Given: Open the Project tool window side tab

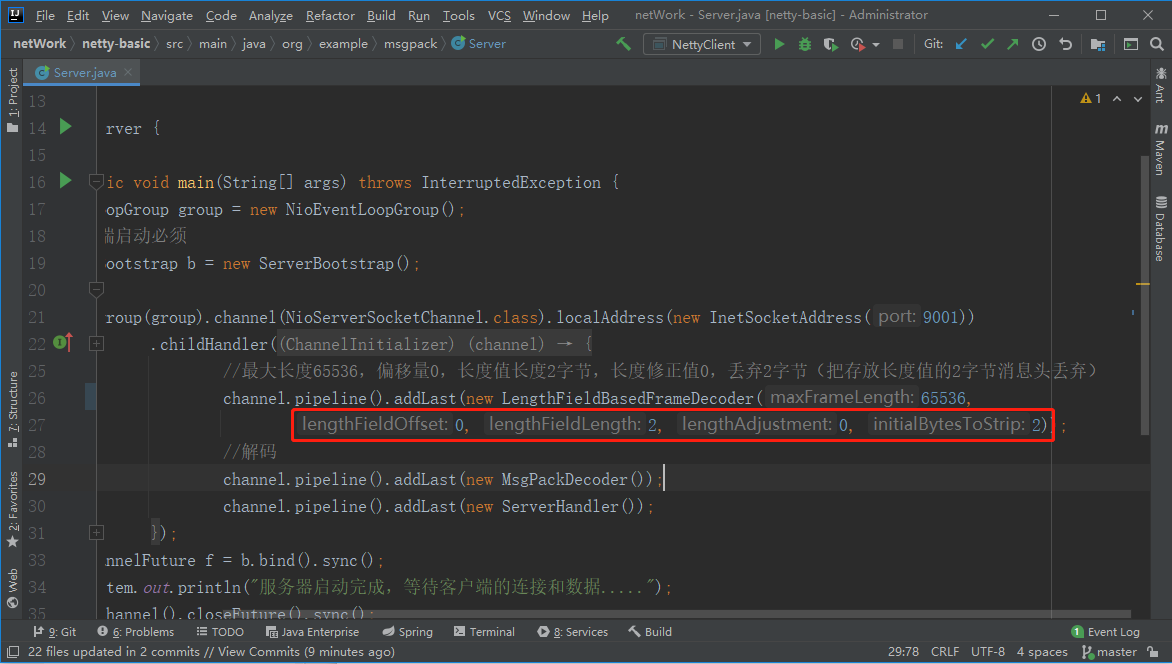Looking at the screenshot, I should [x=13, y=100].
